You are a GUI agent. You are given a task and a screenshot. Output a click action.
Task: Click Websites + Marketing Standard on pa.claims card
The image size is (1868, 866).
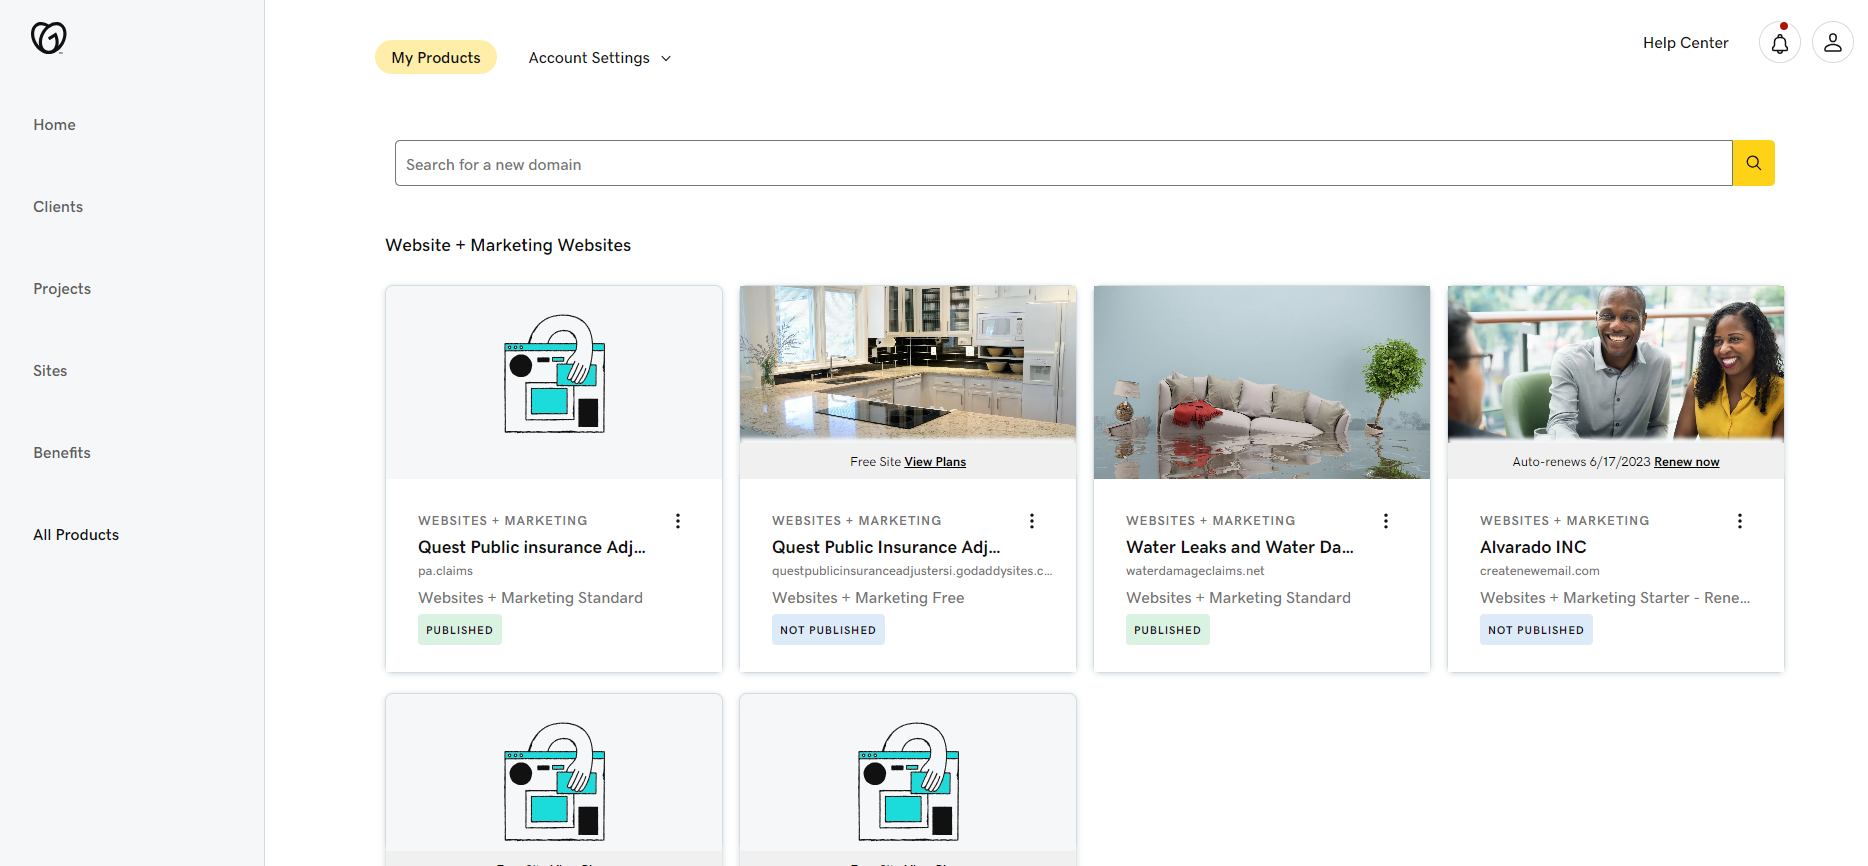click(530, 598)
